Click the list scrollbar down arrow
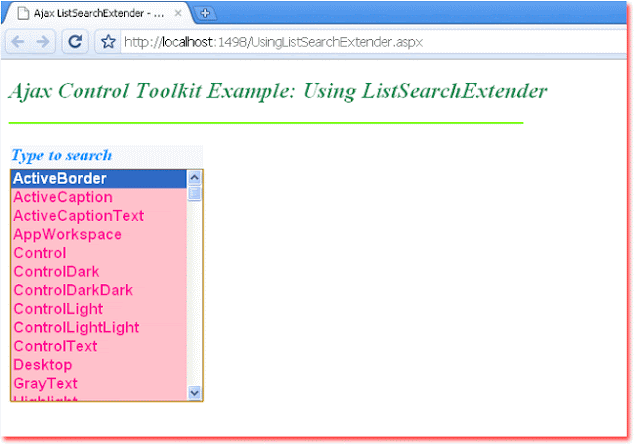The image size is (640, 445). coord(194,393)
